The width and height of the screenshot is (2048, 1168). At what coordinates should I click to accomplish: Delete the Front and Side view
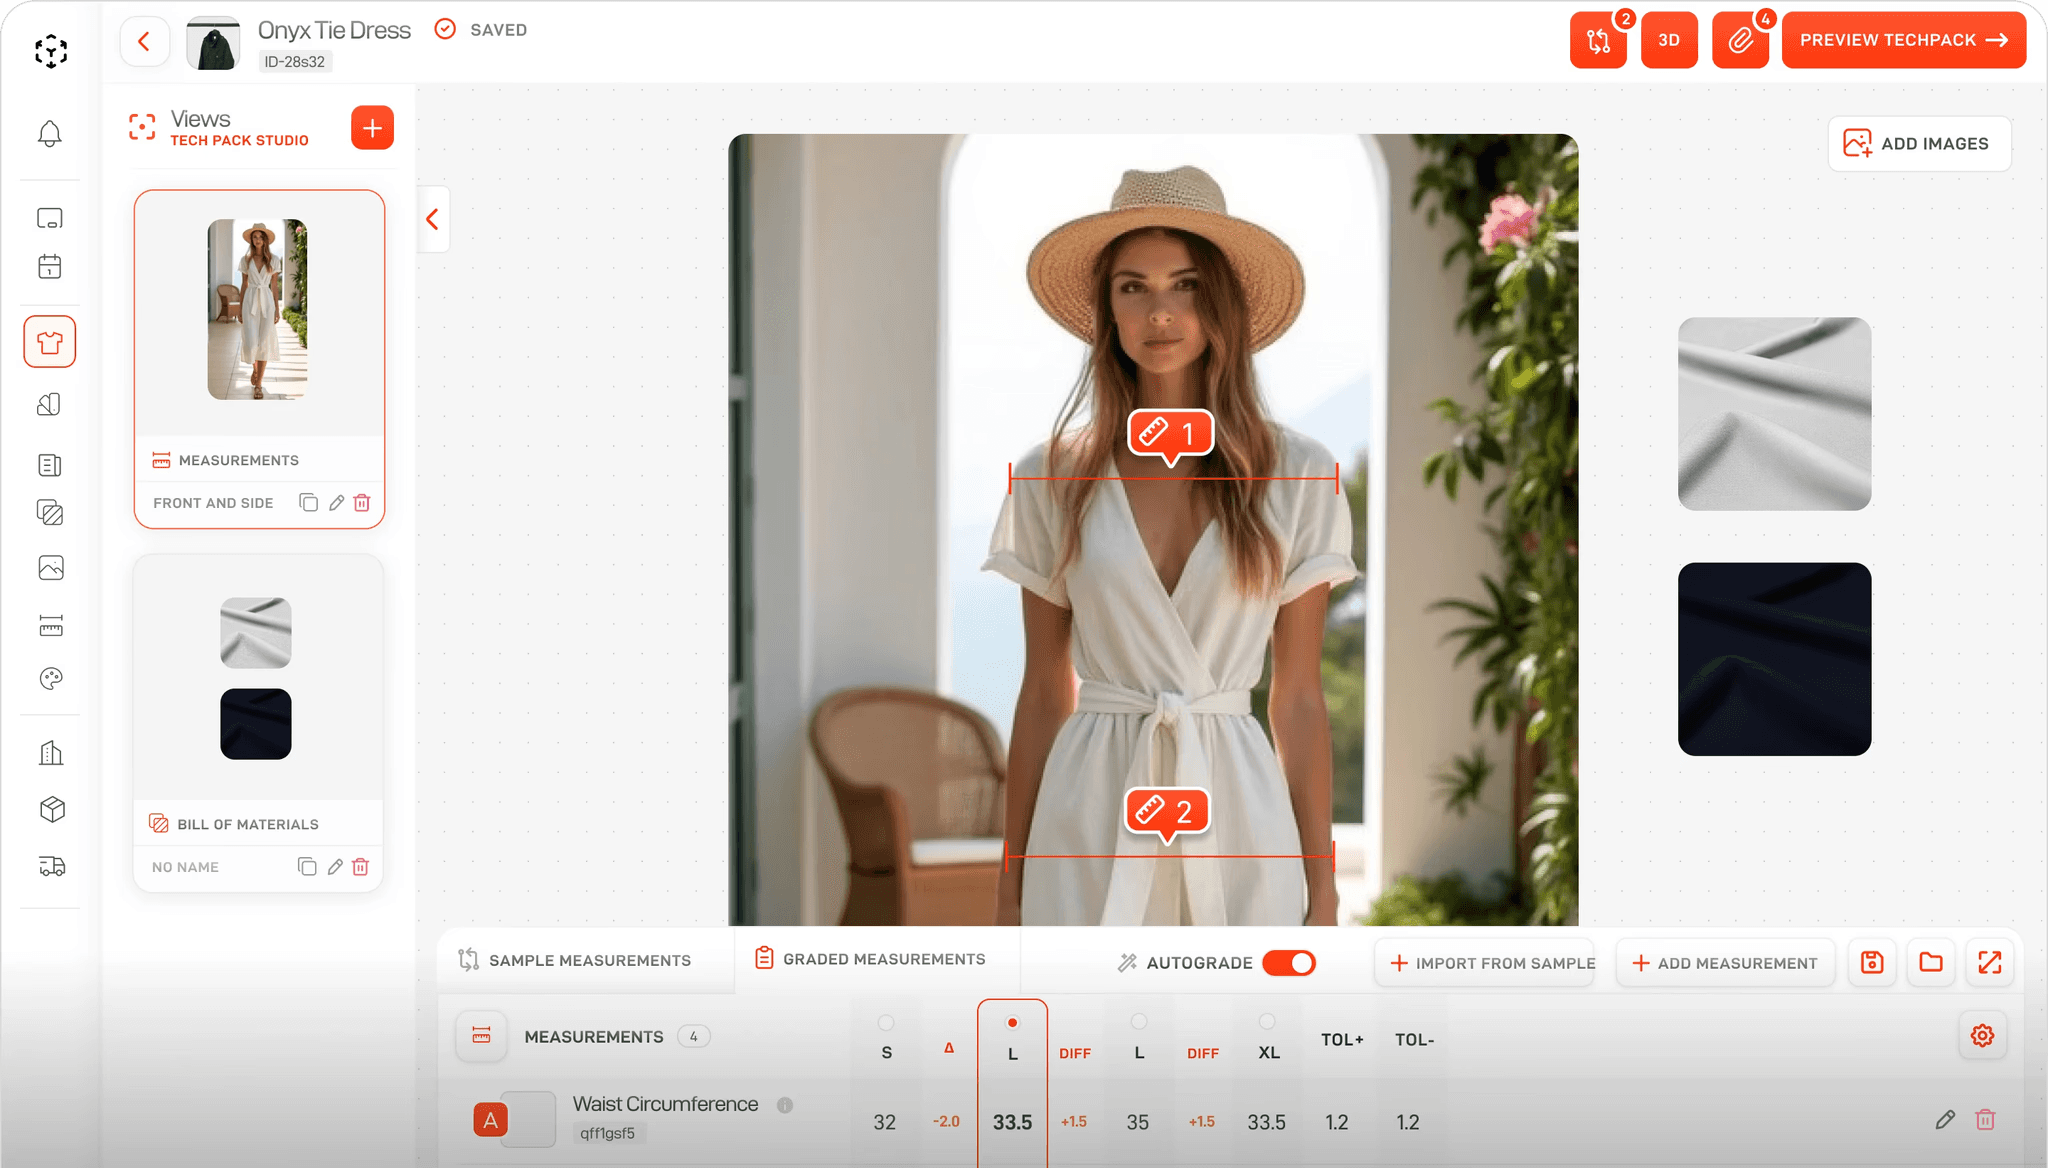[x=362, y=503]
